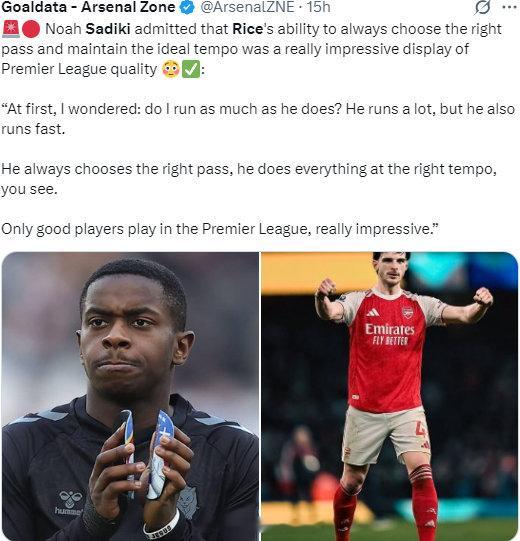Open the @ArsenalZNE handle link
This screenshot has height=541, width=520.
pyautogui.click(x=247, y=7)
